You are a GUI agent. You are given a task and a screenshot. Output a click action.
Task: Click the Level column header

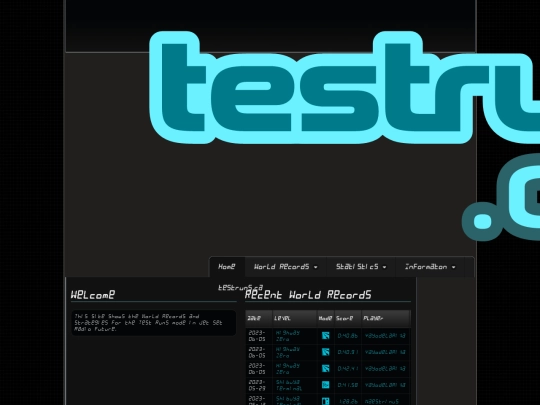tap(294, 319)
